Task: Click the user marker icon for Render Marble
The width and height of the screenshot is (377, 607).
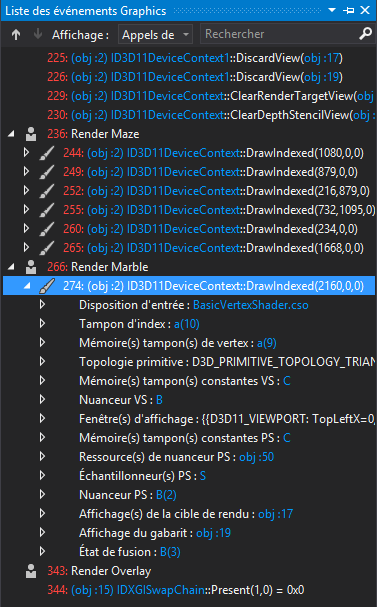Action: (x=31, y=267)
